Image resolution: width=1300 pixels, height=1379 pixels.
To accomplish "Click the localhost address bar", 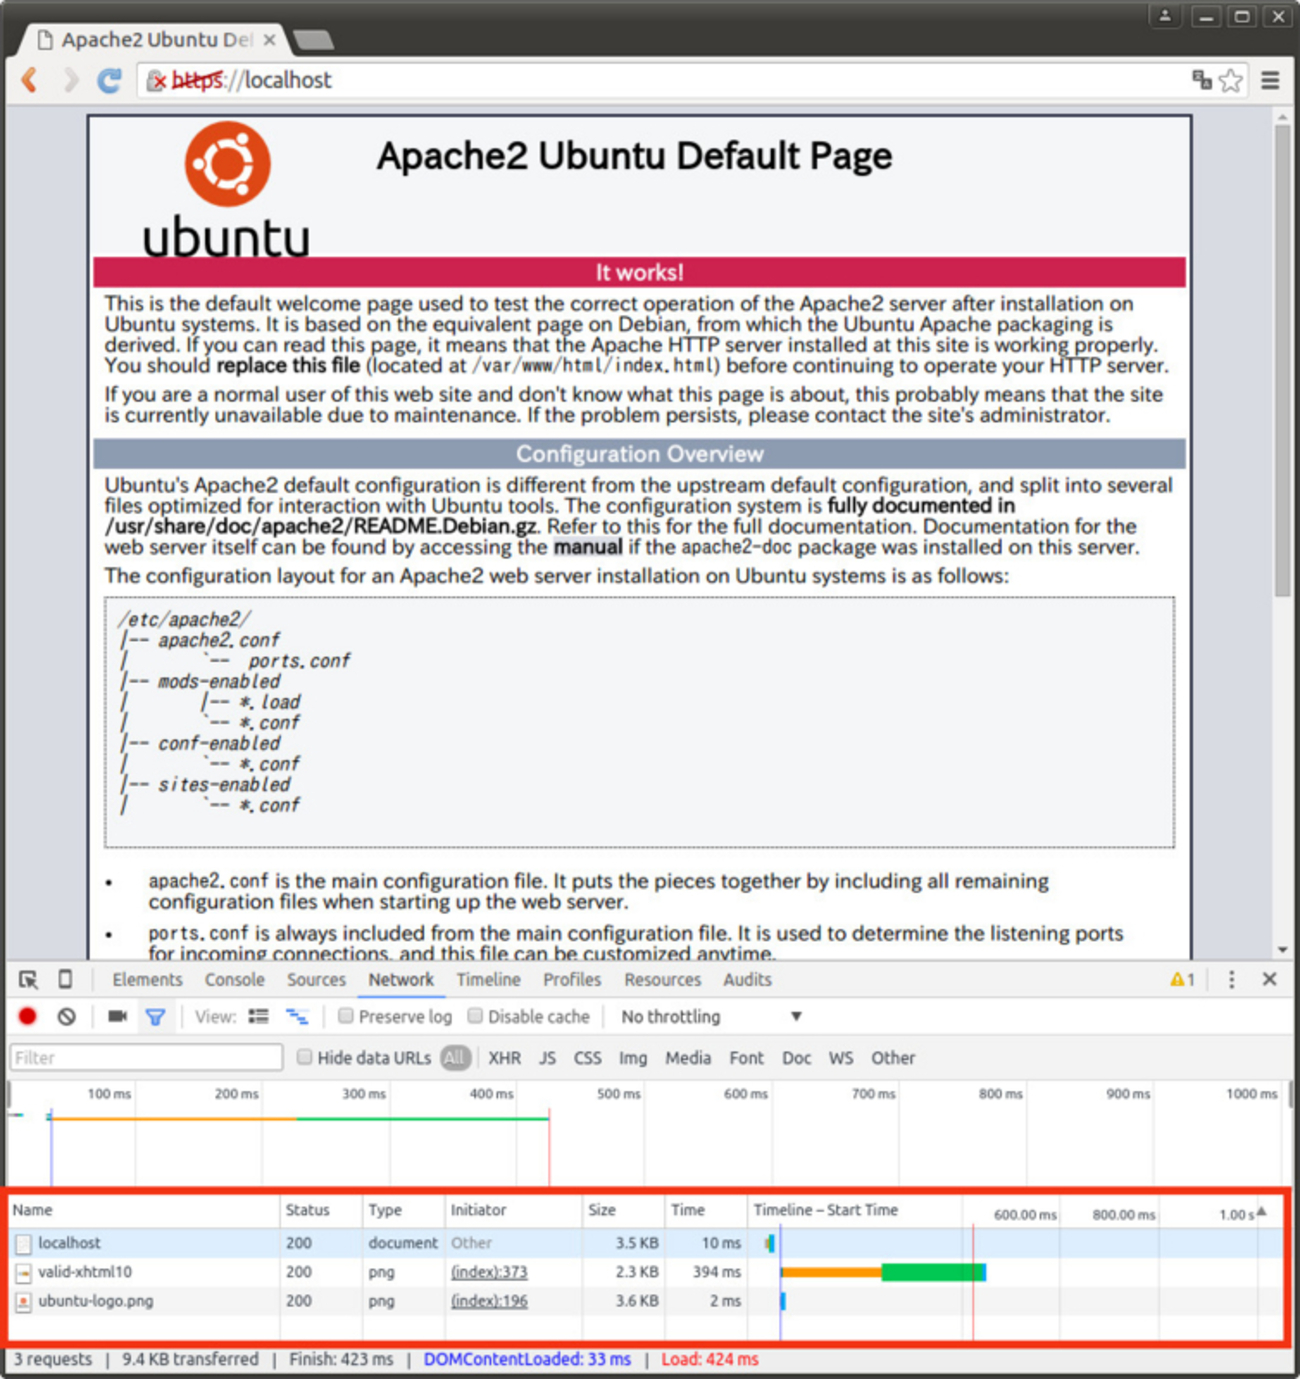I will click(660, 80).
